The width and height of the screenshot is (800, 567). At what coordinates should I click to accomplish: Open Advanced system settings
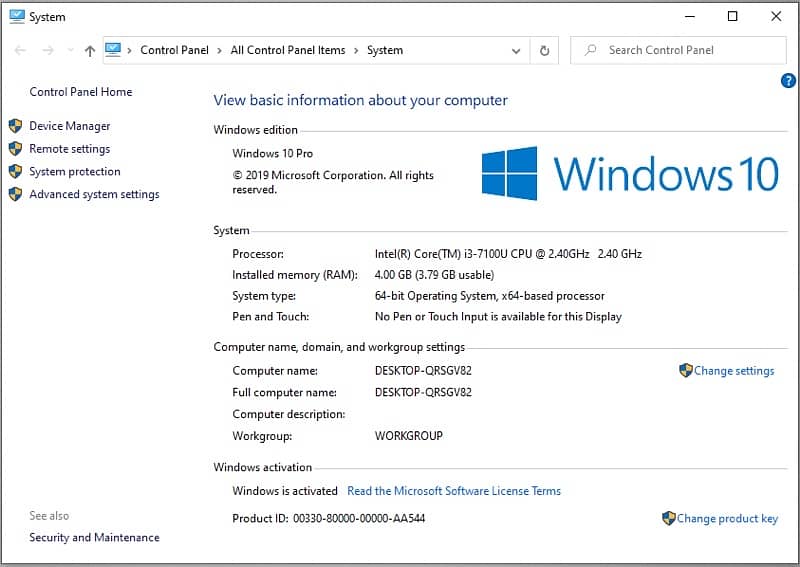pyautogui.click(x=94, y=194)
